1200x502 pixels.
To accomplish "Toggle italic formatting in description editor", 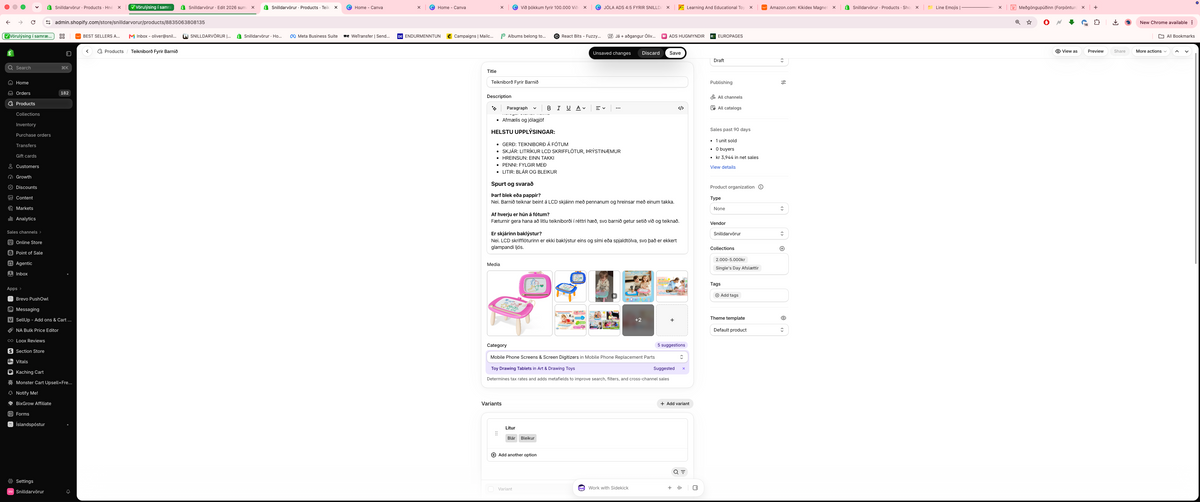I will tap(558, 108).
